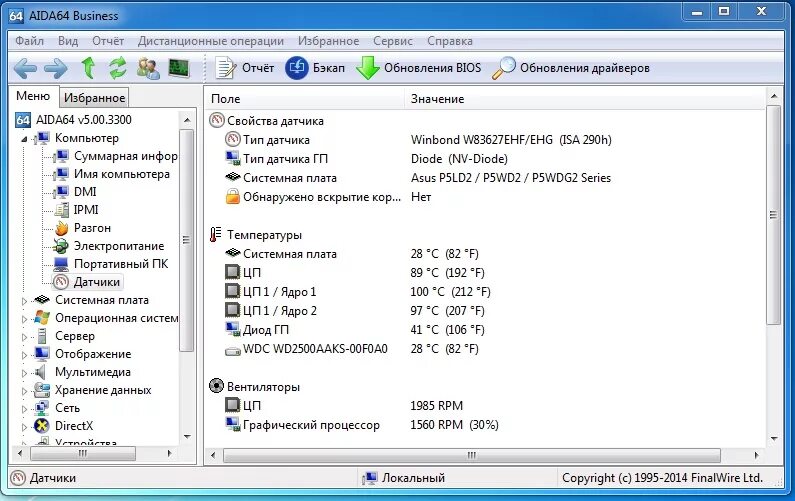Collapse the Компьютер tree node
Image resolution: width=795 pixels, height=501 pixels.
tap(24, 138)
